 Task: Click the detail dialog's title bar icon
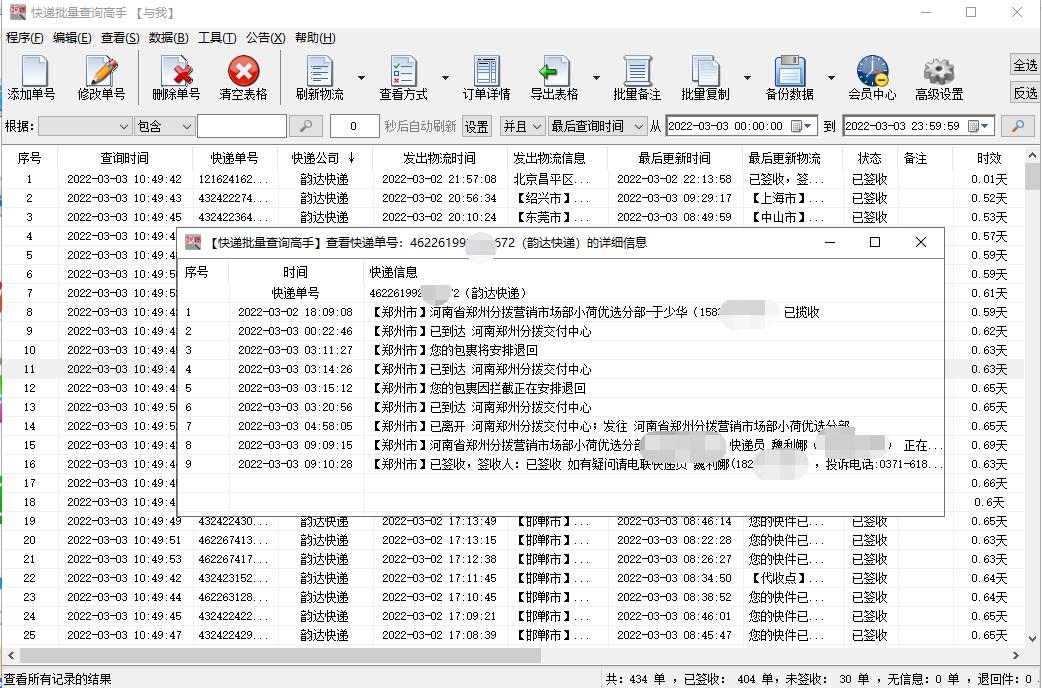pos(193,243)
